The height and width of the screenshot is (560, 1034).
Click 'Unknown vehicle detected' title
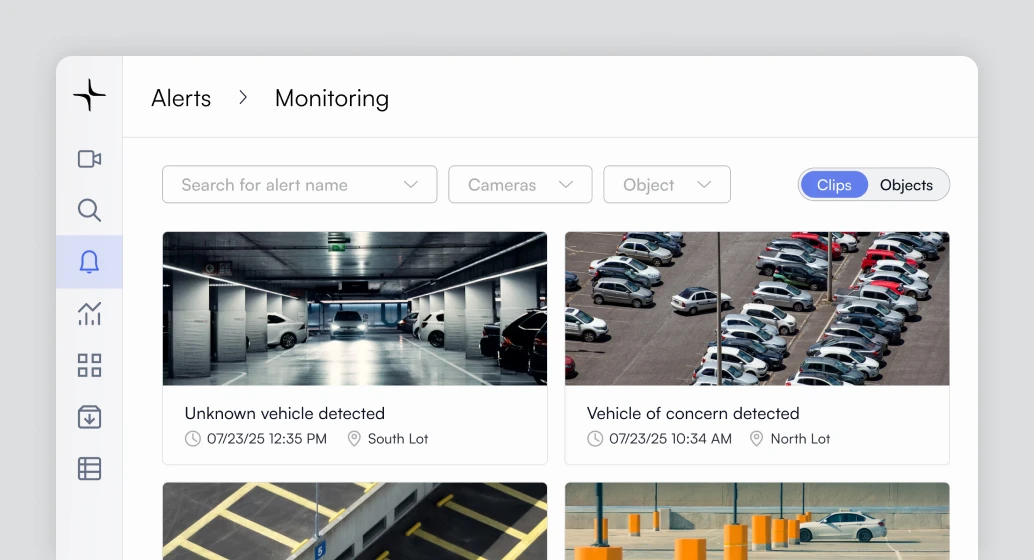pyautogui.click(x=284, y=414)
